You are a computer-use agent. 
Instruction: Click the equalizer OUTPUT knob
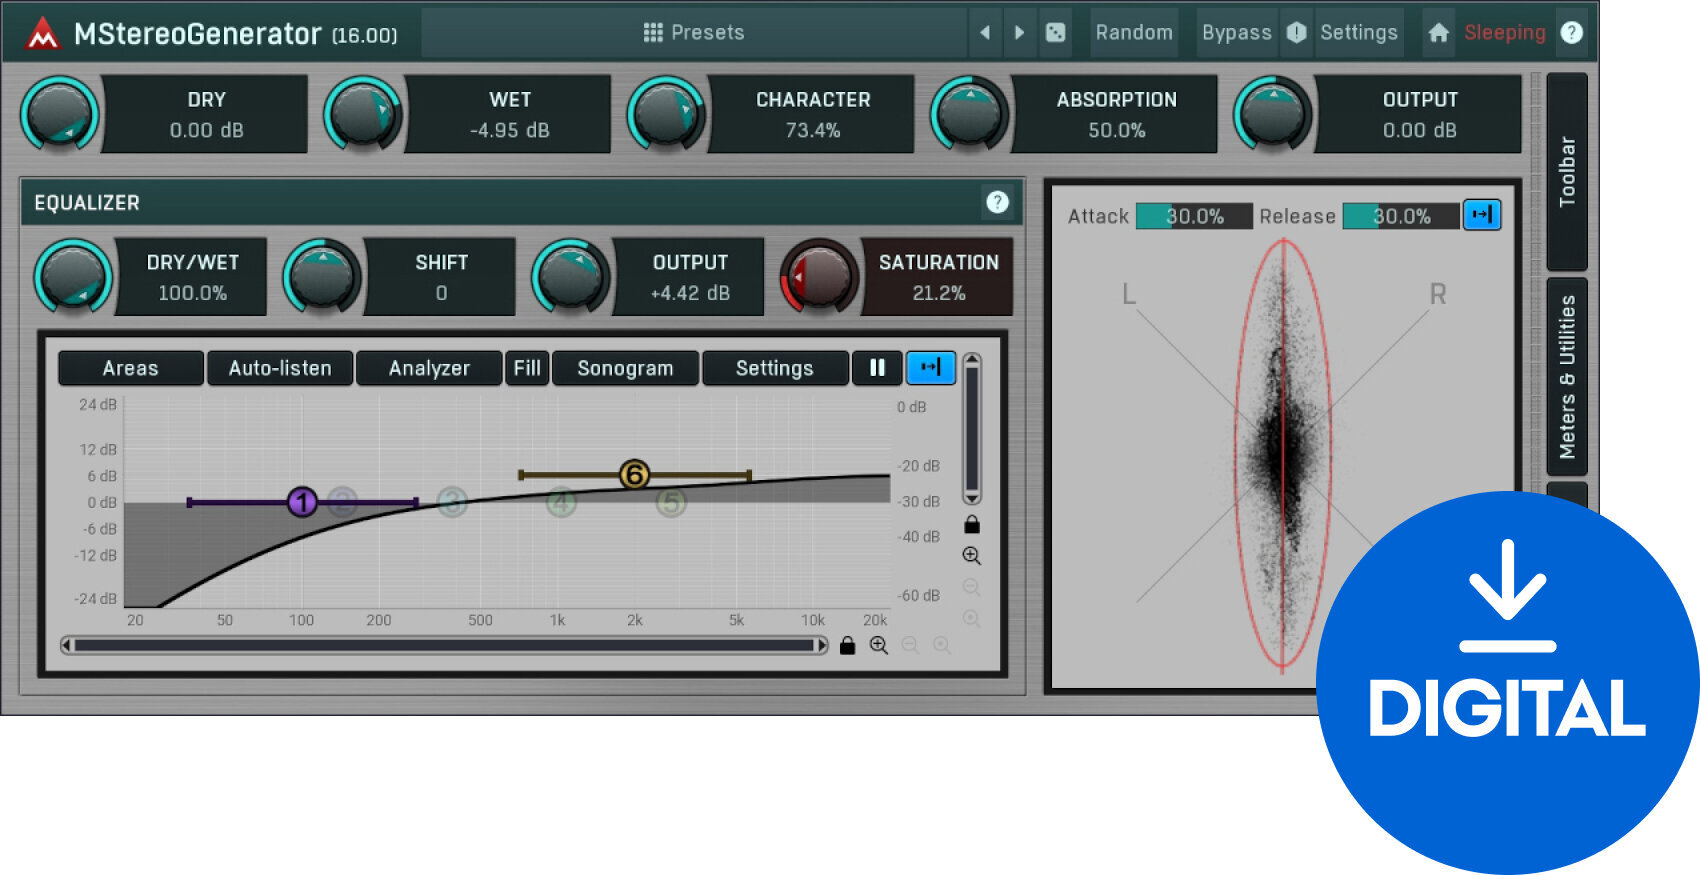571,277
